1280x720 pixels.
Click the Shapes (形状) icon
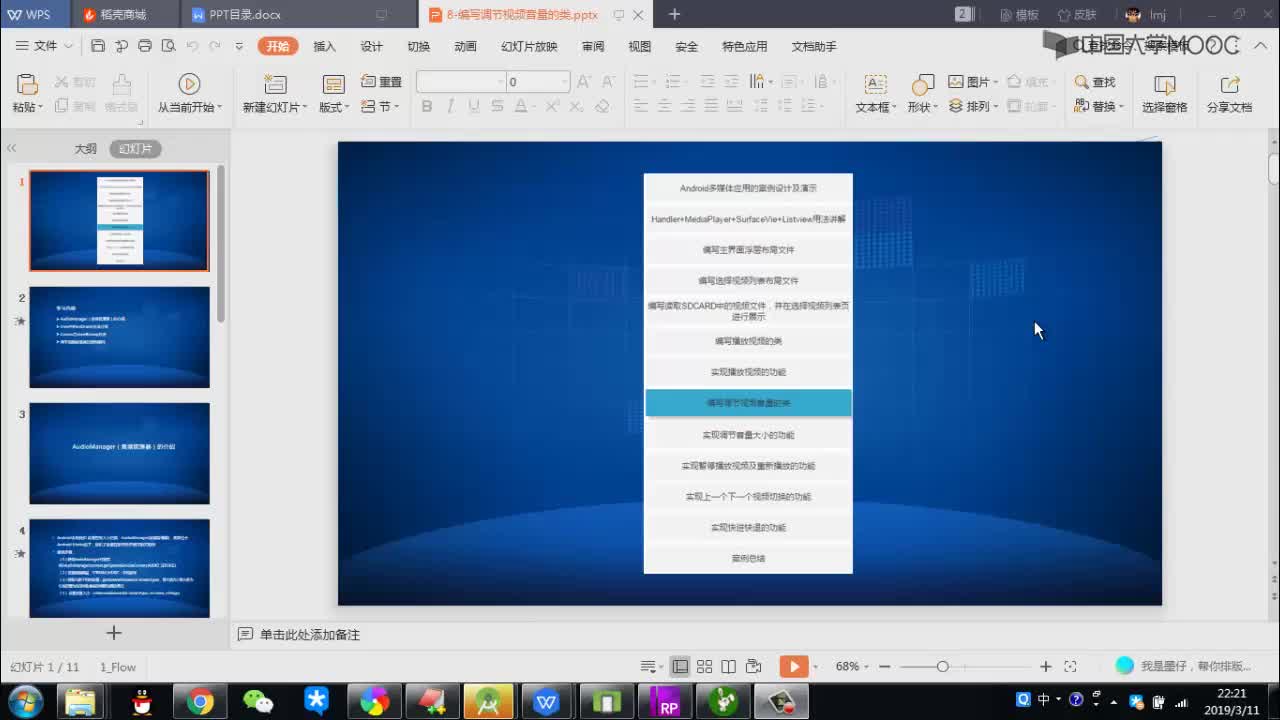pyautogui.click(x=922, y=85)
